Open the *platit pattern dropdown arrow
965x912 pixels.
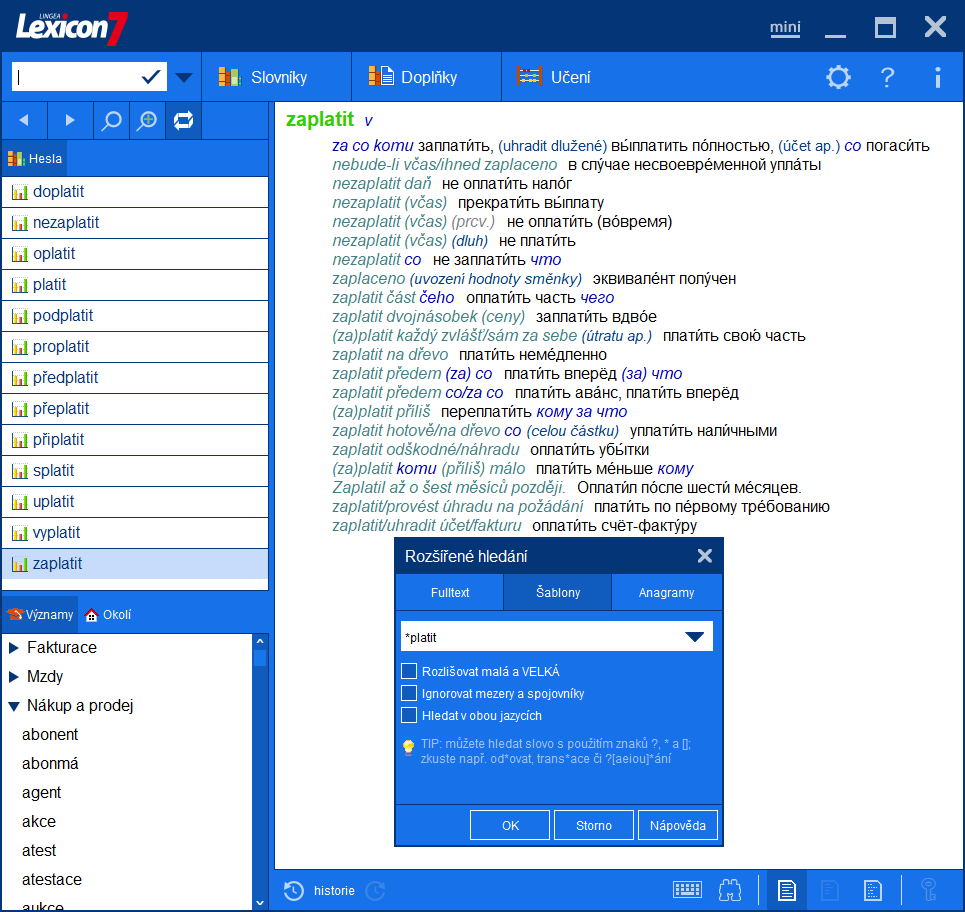[694, 637]
